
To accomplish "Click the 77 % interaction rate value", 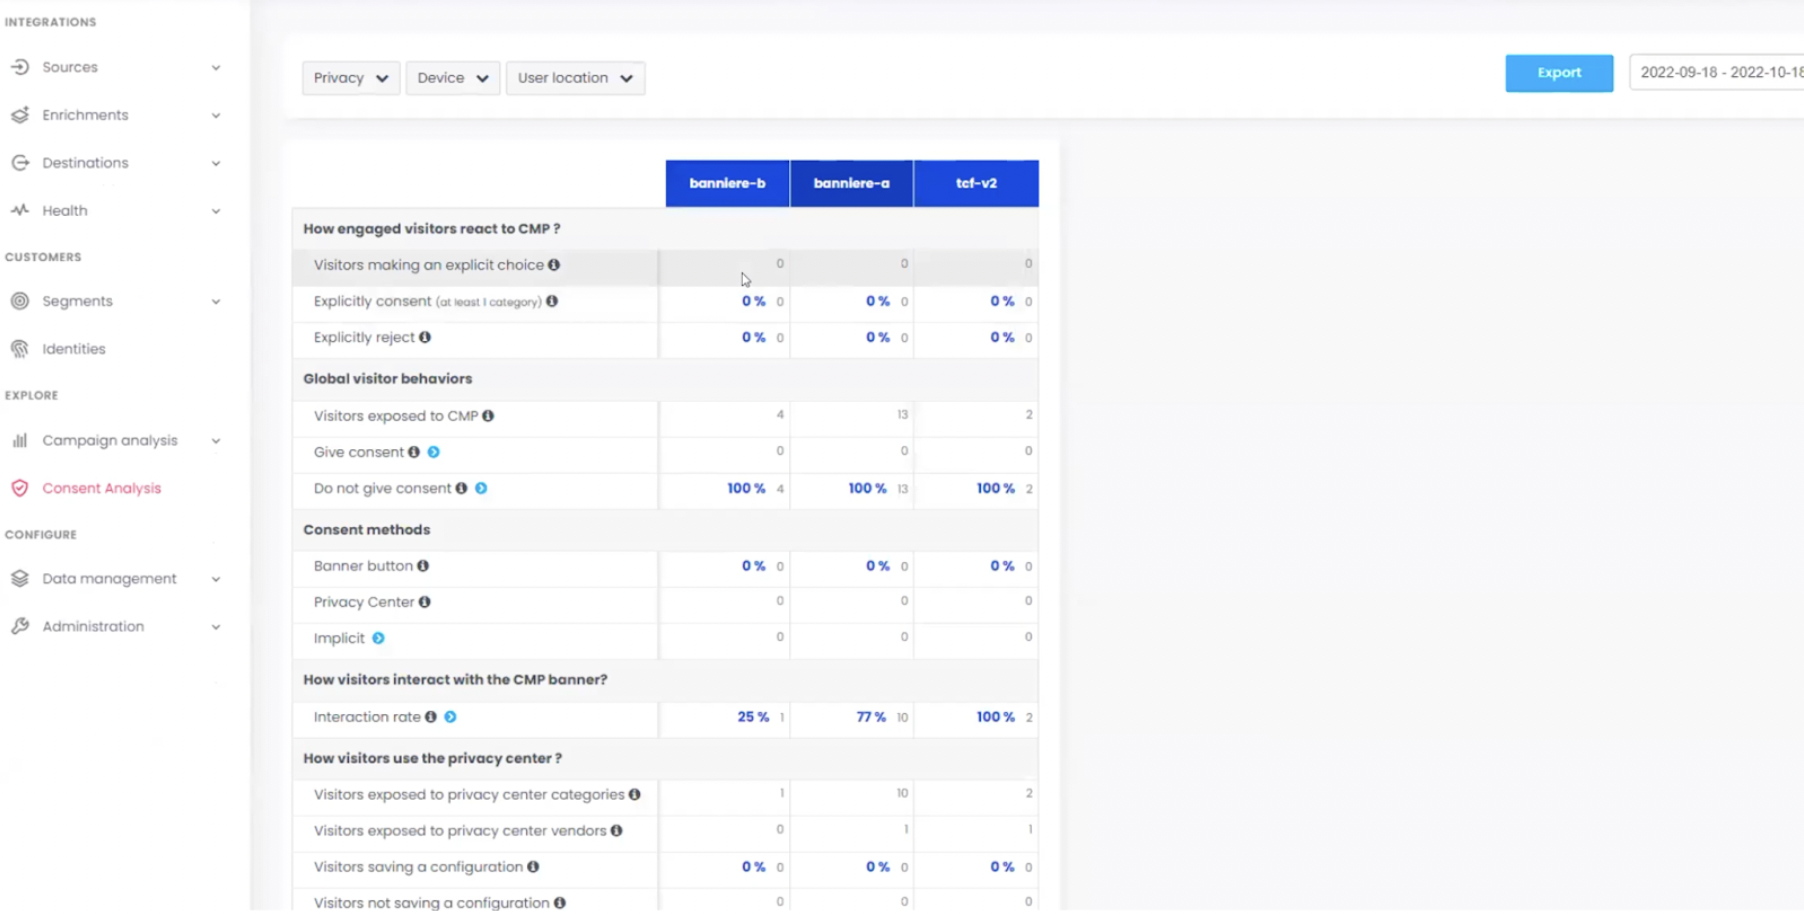I will pos(871,717).
